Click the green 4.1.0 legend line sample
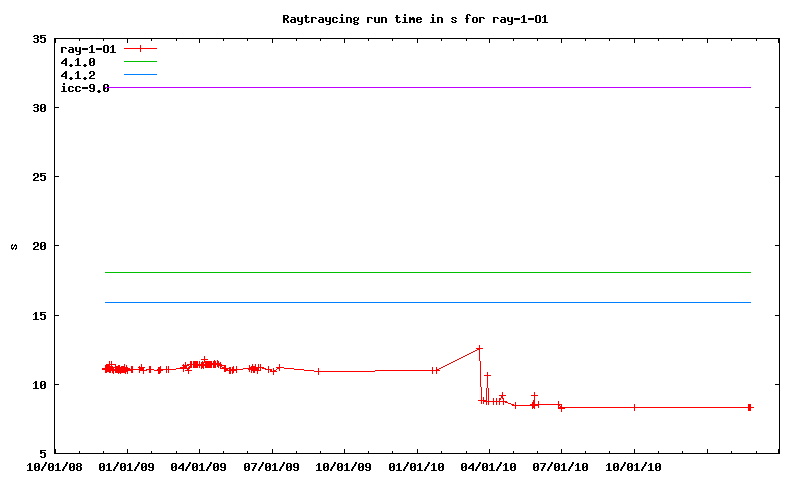 (x=141, y=61)
